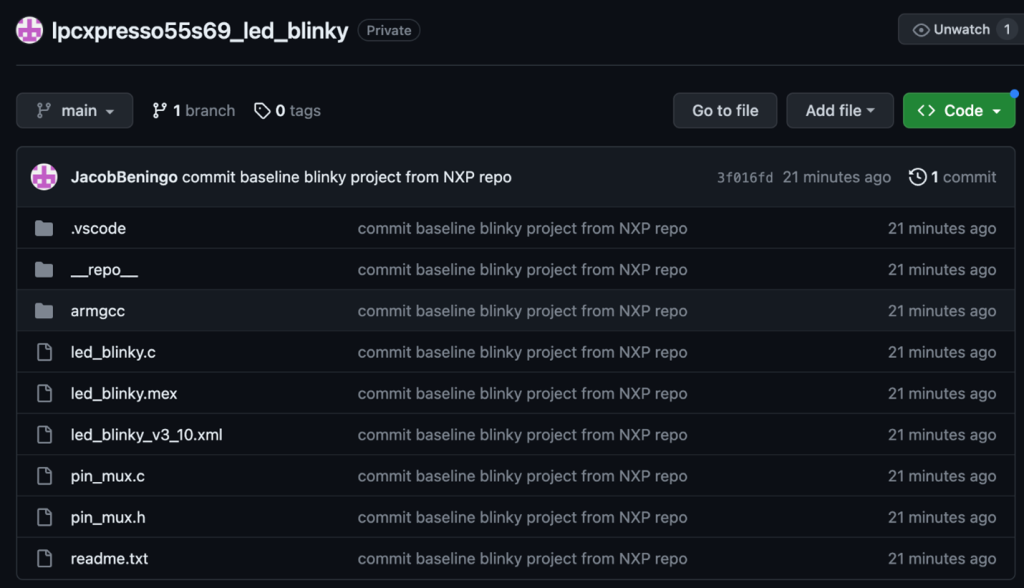
Task: Expand the Add file dropdown
Action: pyautogui.click(x=840, y=111)
